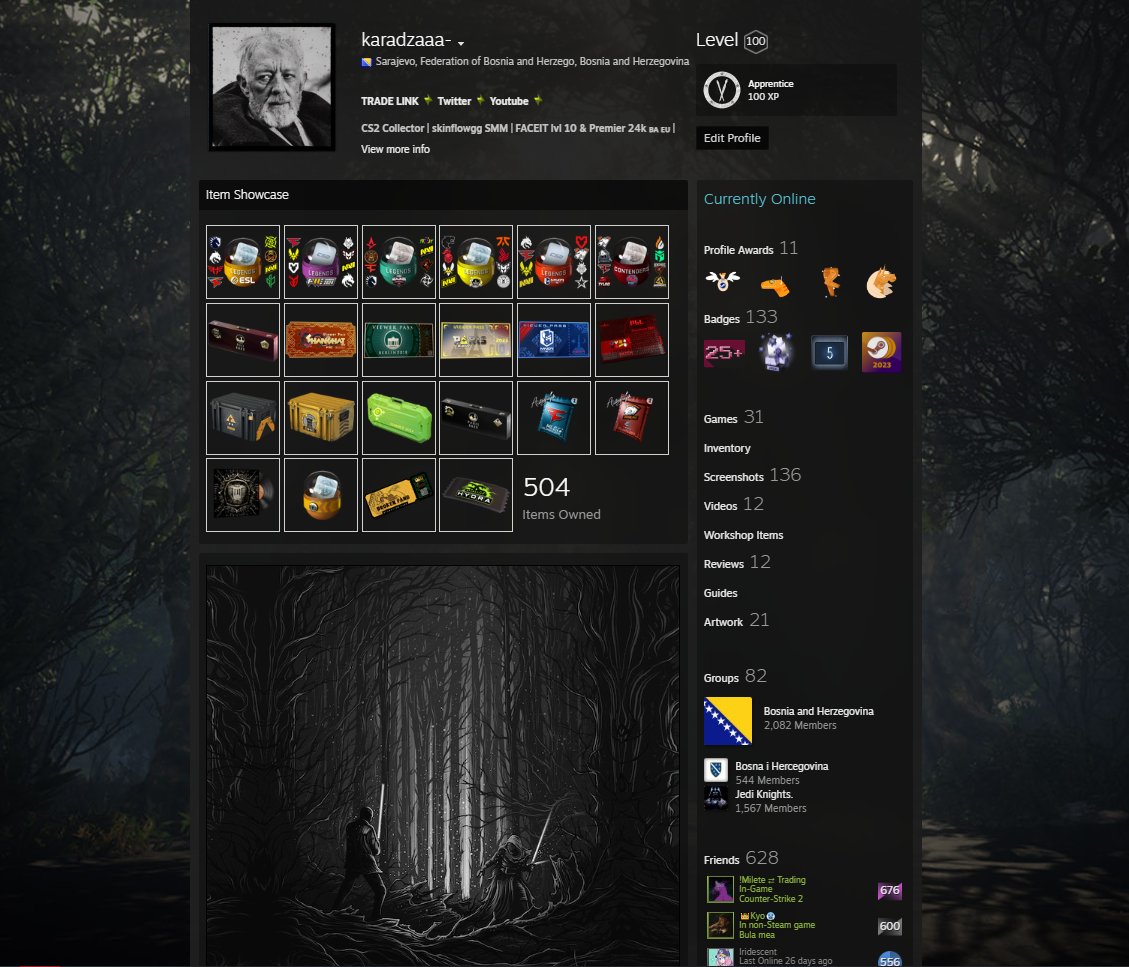
Task: Open friend Iridescent profile
Action: point(803,957)
